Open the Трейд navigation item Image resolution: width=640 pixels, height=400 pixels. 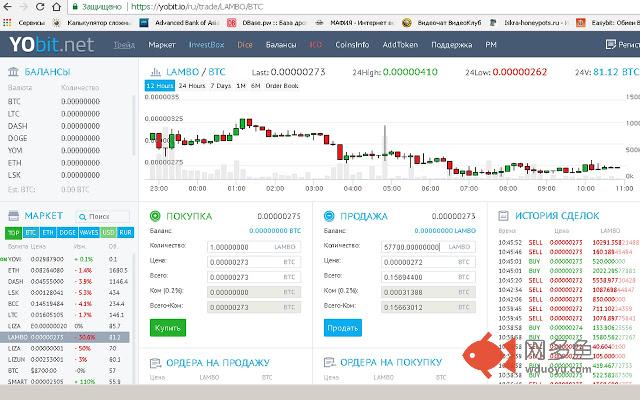pos(124,45)
